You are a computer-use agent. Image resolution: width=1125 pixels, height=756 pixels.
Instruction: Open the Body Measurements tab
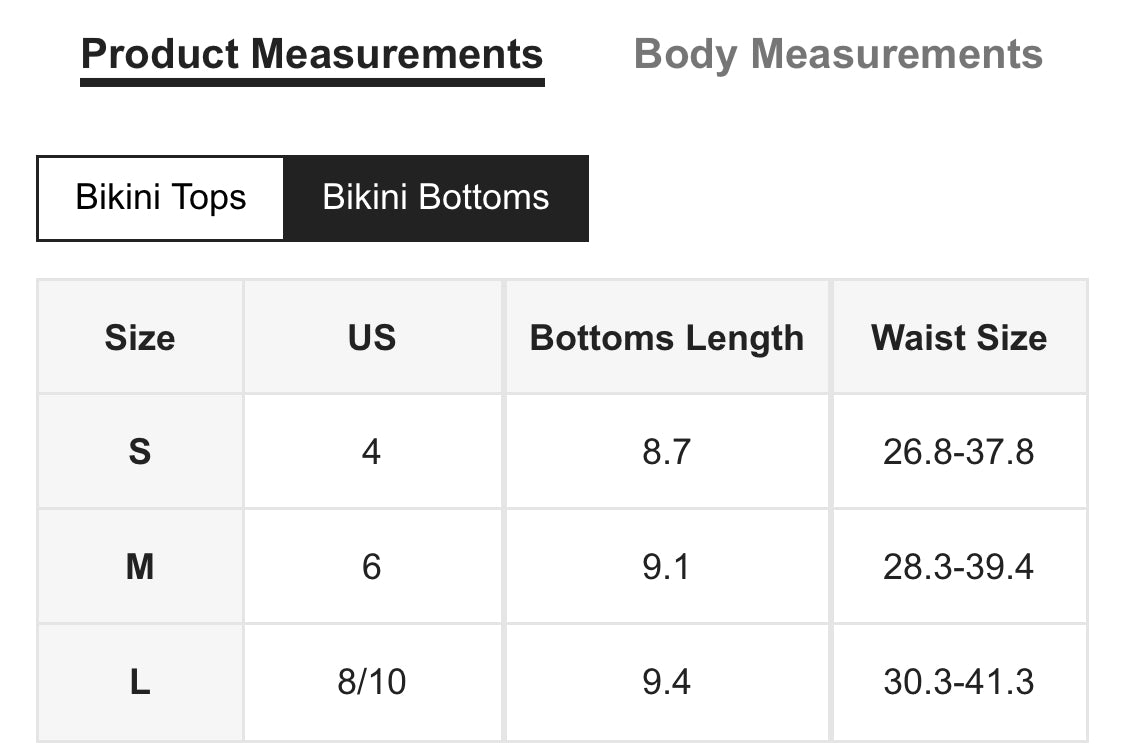(838, 55)
